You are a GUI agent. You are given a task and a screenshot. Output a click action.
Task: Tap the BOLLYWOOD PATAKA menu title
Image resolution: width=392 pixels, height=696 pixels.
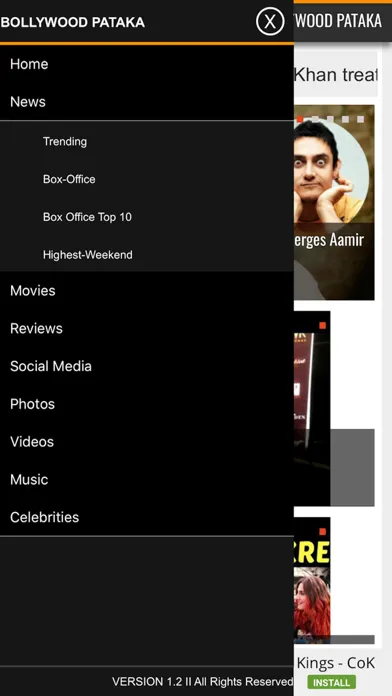tap(72, 22)
